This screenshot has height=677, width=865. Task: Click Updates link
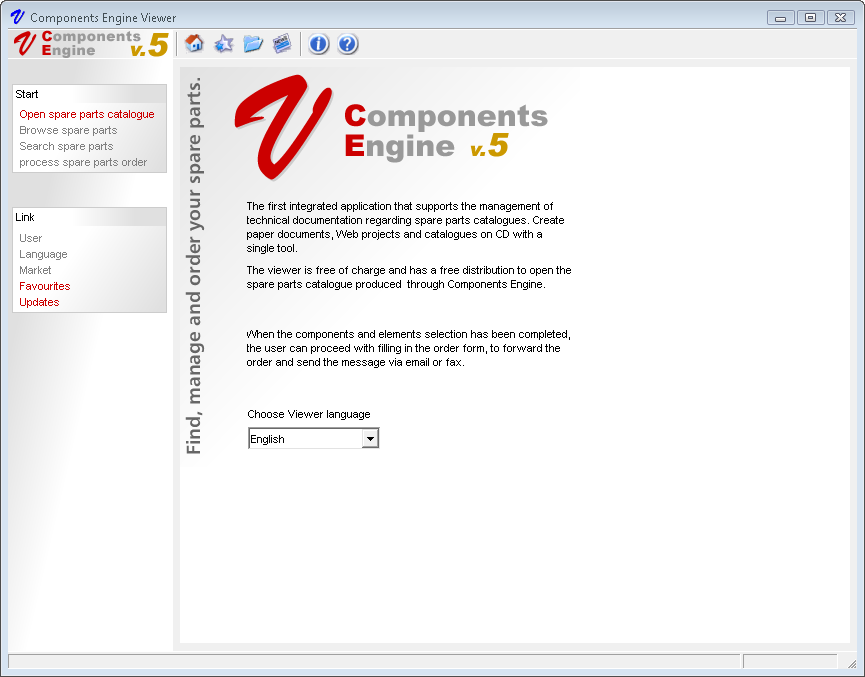coord(39,302)
